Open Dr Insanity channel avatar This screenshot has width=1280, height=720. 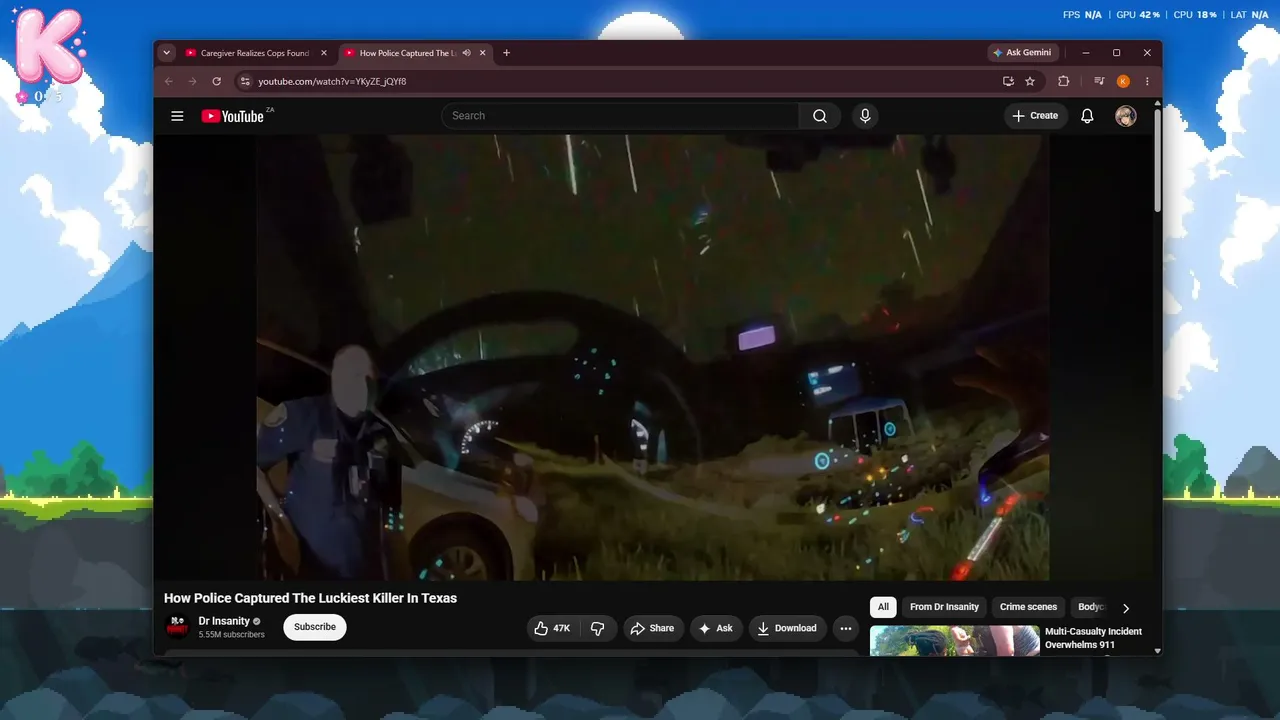[177, 627]
